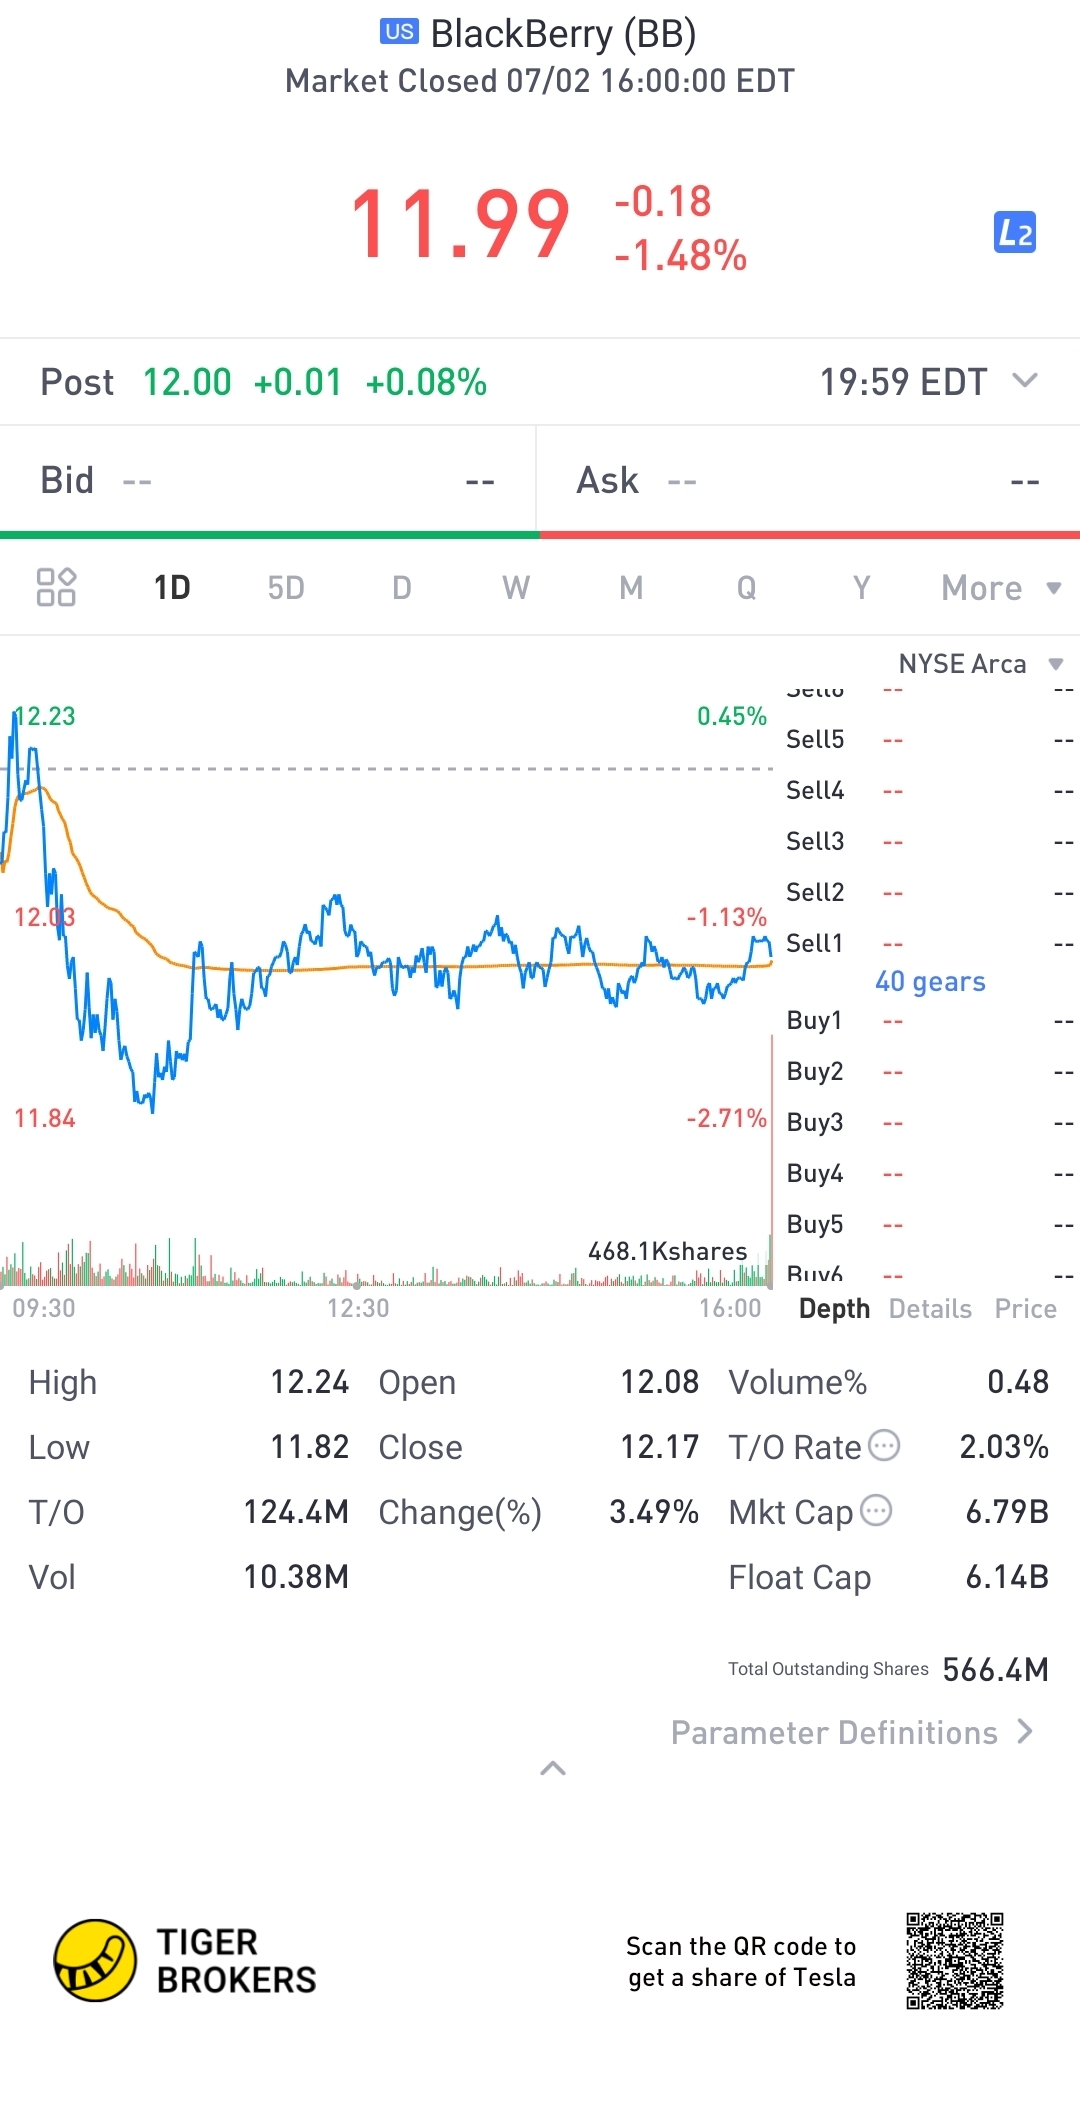Tap the 11.99 last price
Viewport: 1080px width, 2112px height.
point(460,225)
